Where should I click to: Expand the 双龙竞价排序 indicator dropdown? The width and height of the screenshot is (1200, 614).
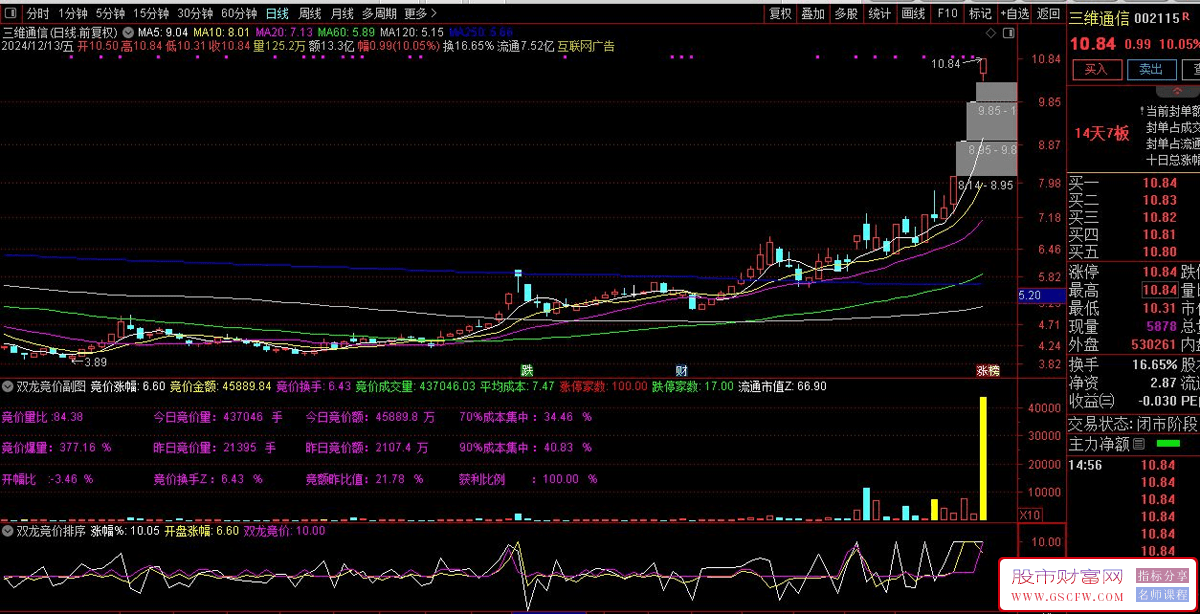10,531
